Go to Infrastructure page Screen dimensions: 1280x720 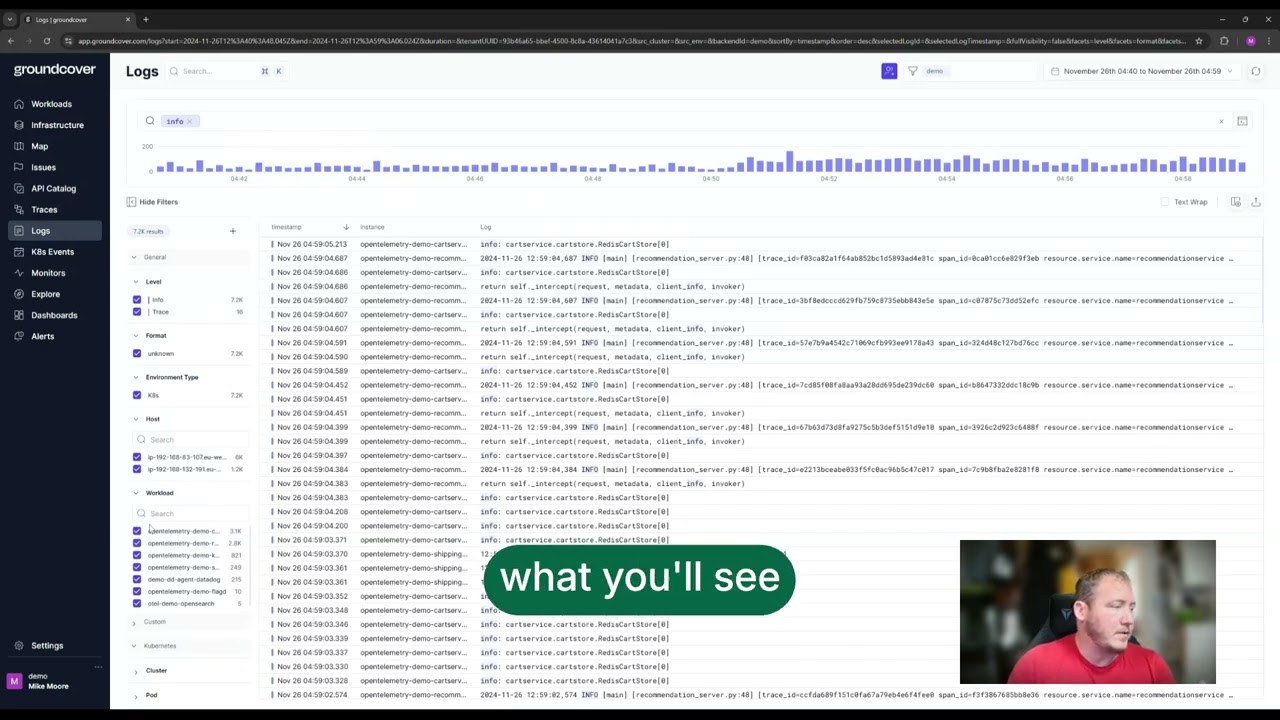(57, 125)
